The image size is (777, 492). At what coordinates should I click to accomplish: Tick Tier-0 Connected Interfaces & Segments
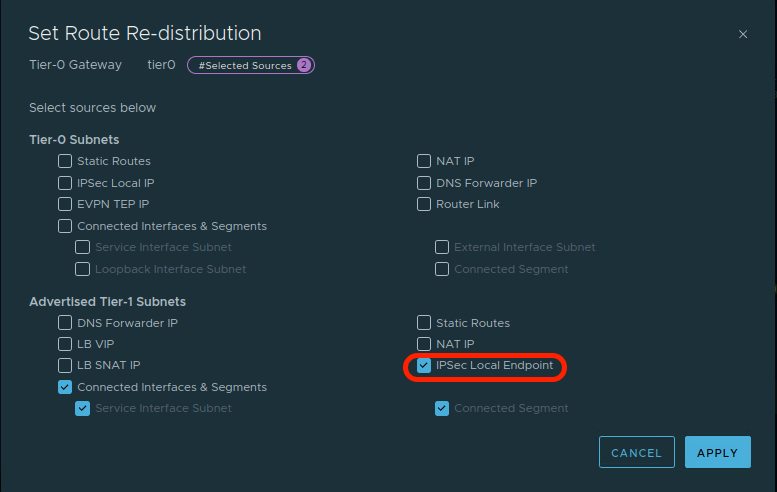(65, 226)
